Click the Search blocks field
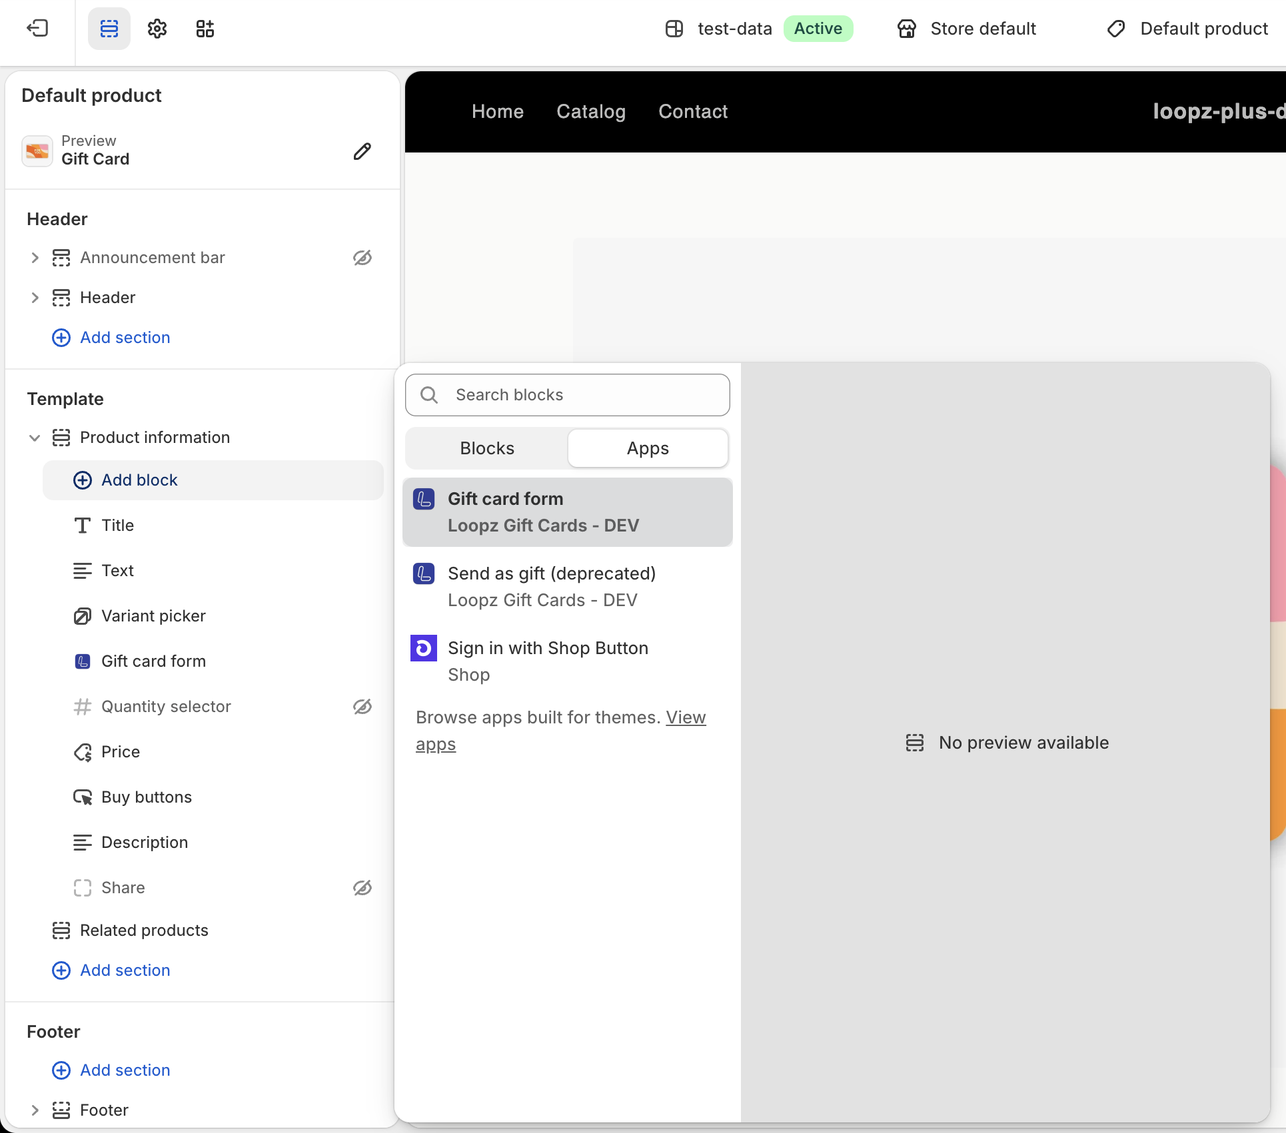 click(x=567, y=395)
